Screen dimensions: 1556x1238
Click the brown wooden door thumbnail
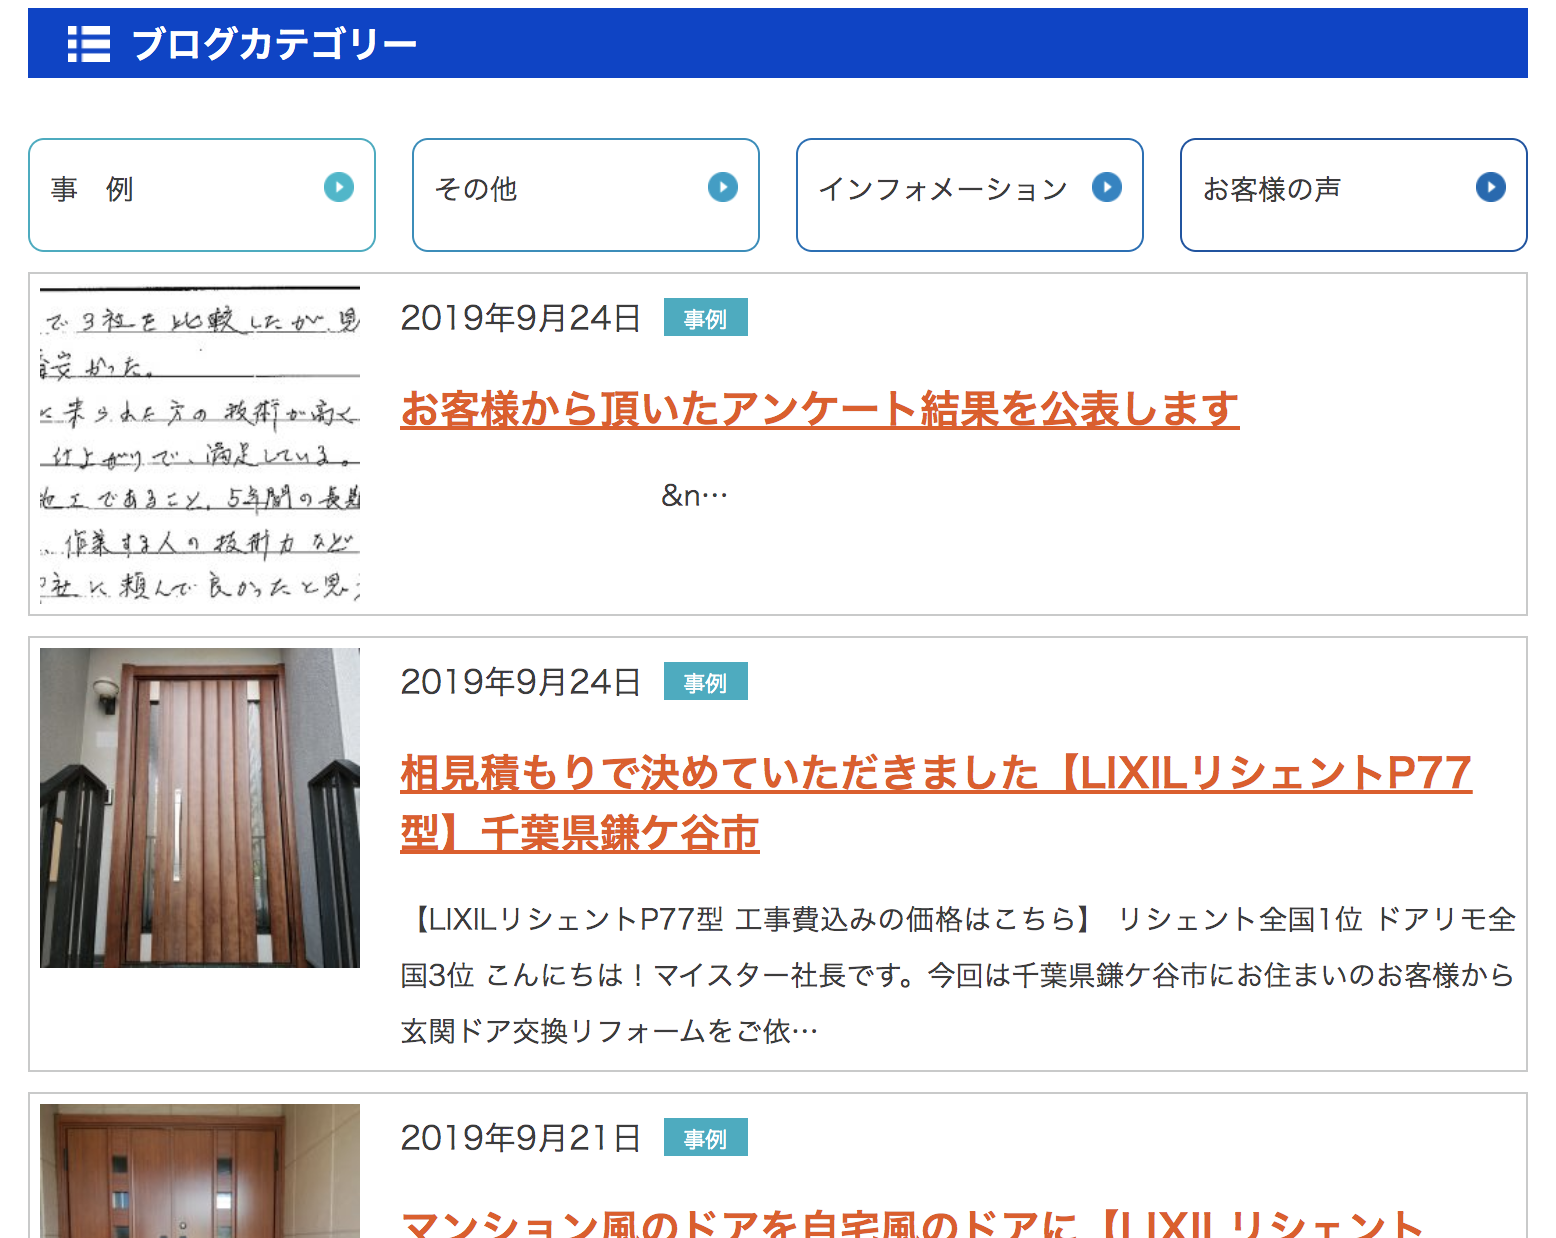[x=200, y=808]
